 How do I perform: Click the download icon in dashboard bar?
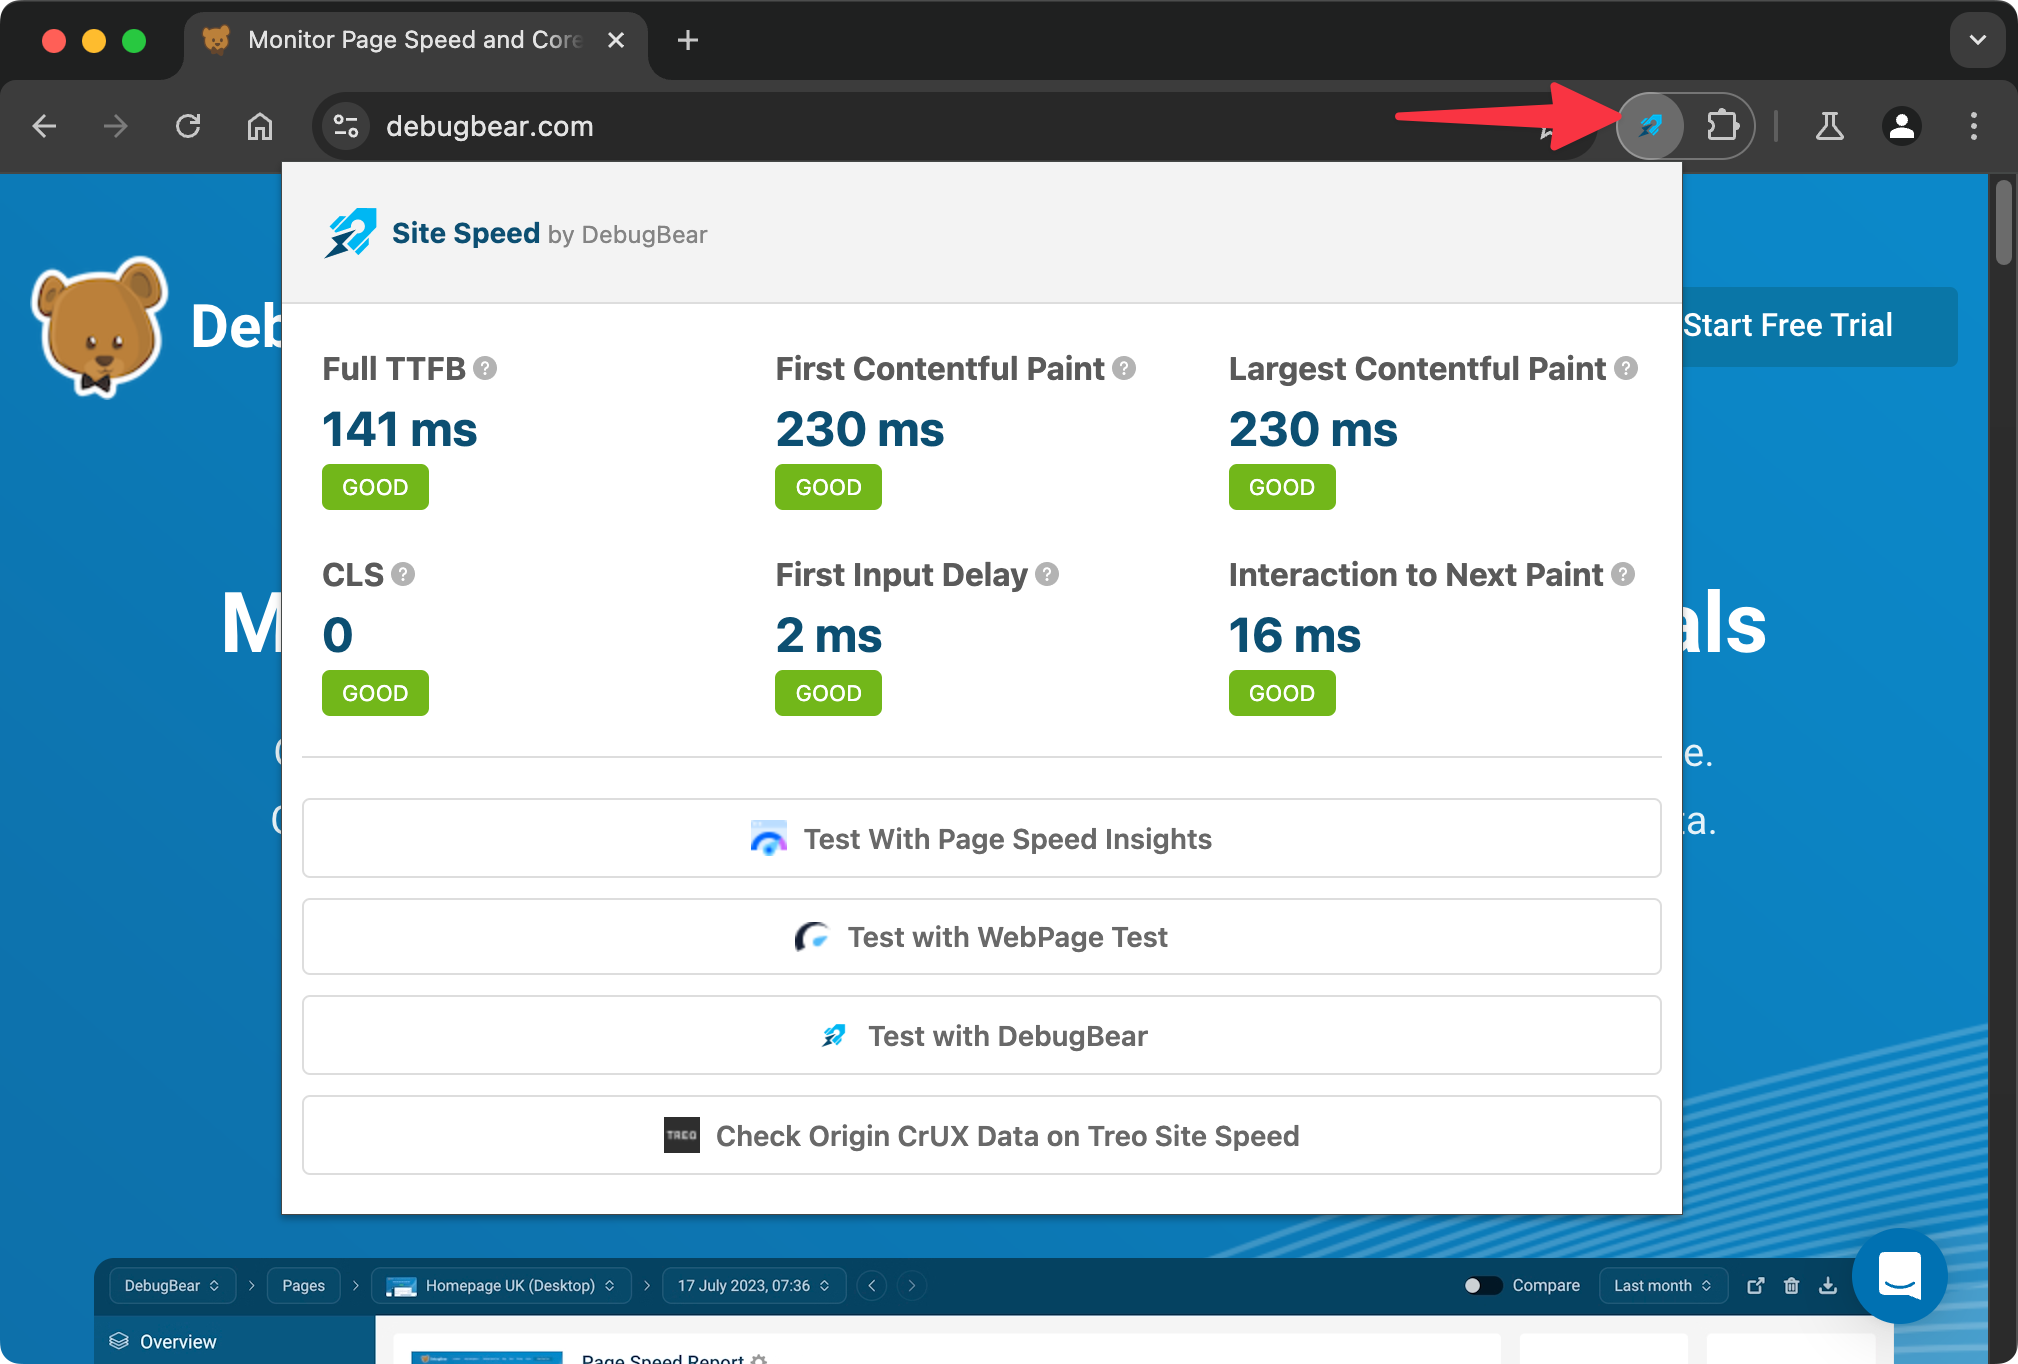coord(1827,1285)
